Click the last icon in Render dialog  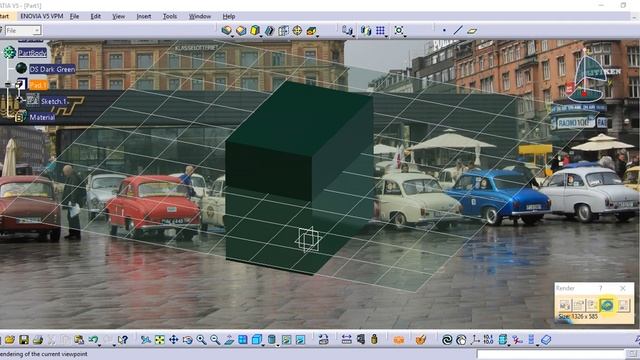(x=623, y=305)
